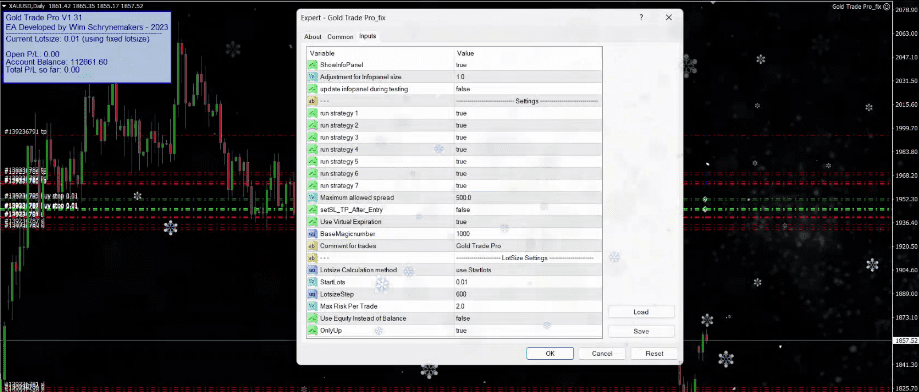919x392 pixels.
Task: Click the highlighted price label 1857.52 on chart scale
Action: (906, 340)
